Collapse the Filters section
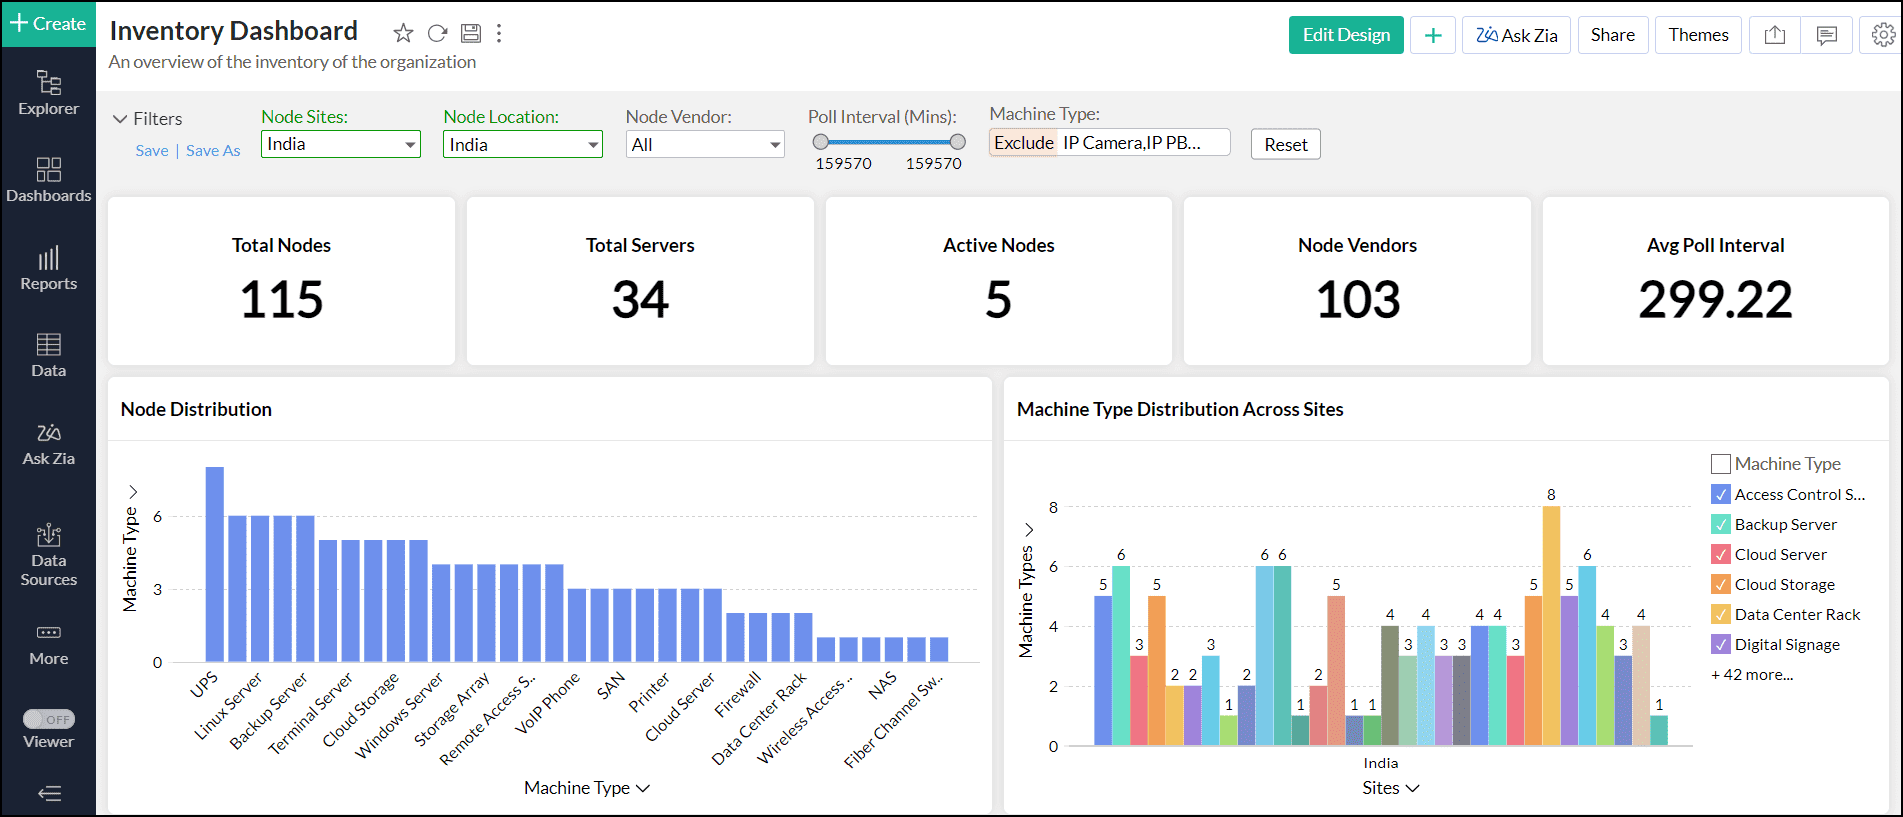 pyautogui.click(x=120, y=119)
